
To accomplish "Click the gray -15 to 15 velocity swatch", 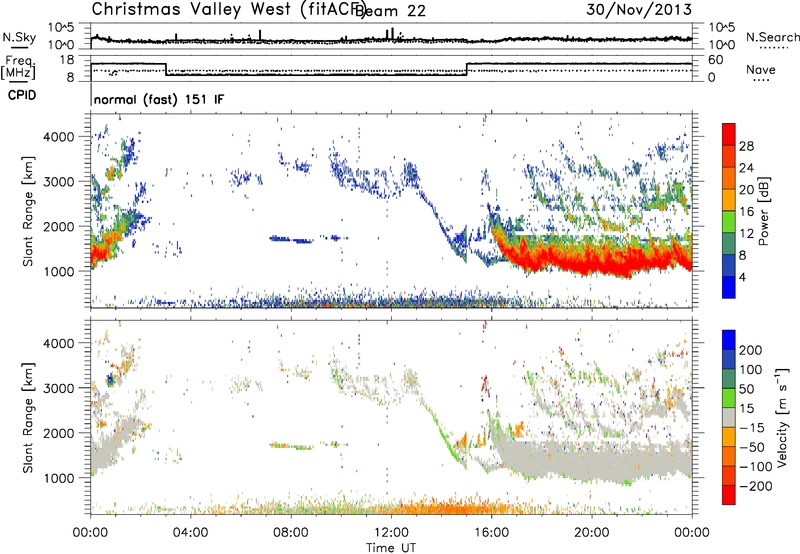I will 729,418.
